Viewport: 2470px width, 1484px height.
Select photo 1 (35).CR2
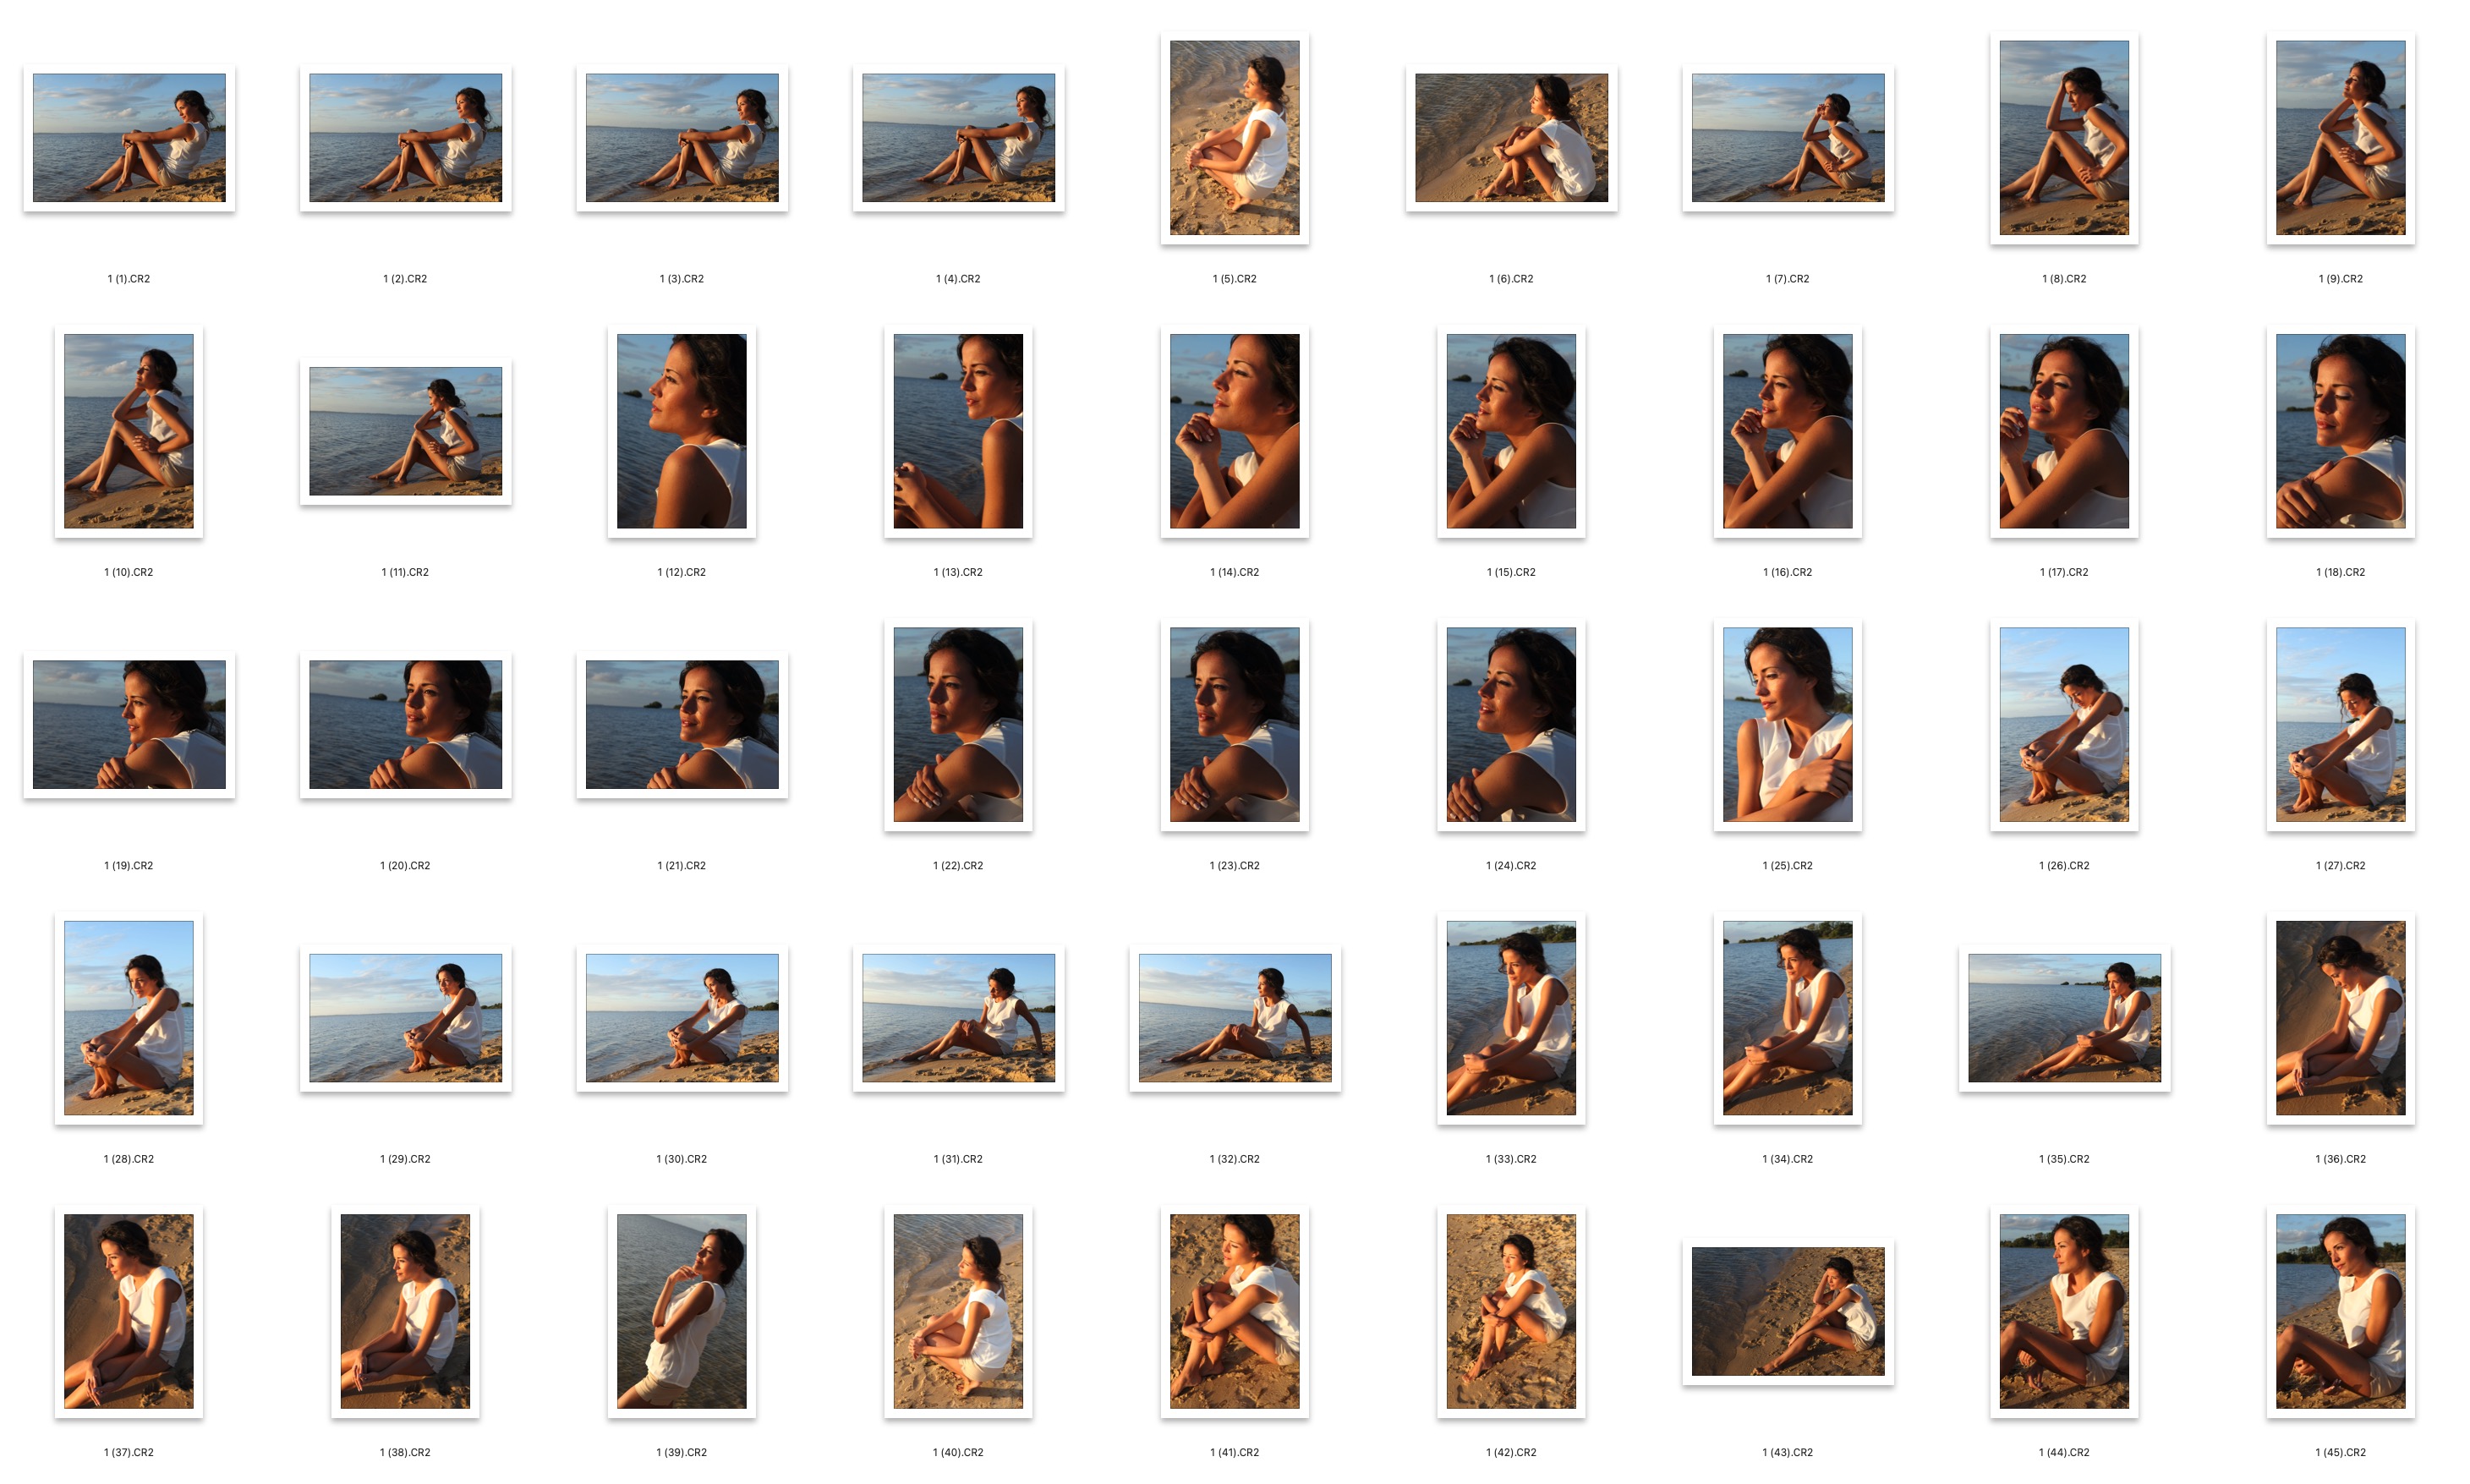point(2064,1018)
